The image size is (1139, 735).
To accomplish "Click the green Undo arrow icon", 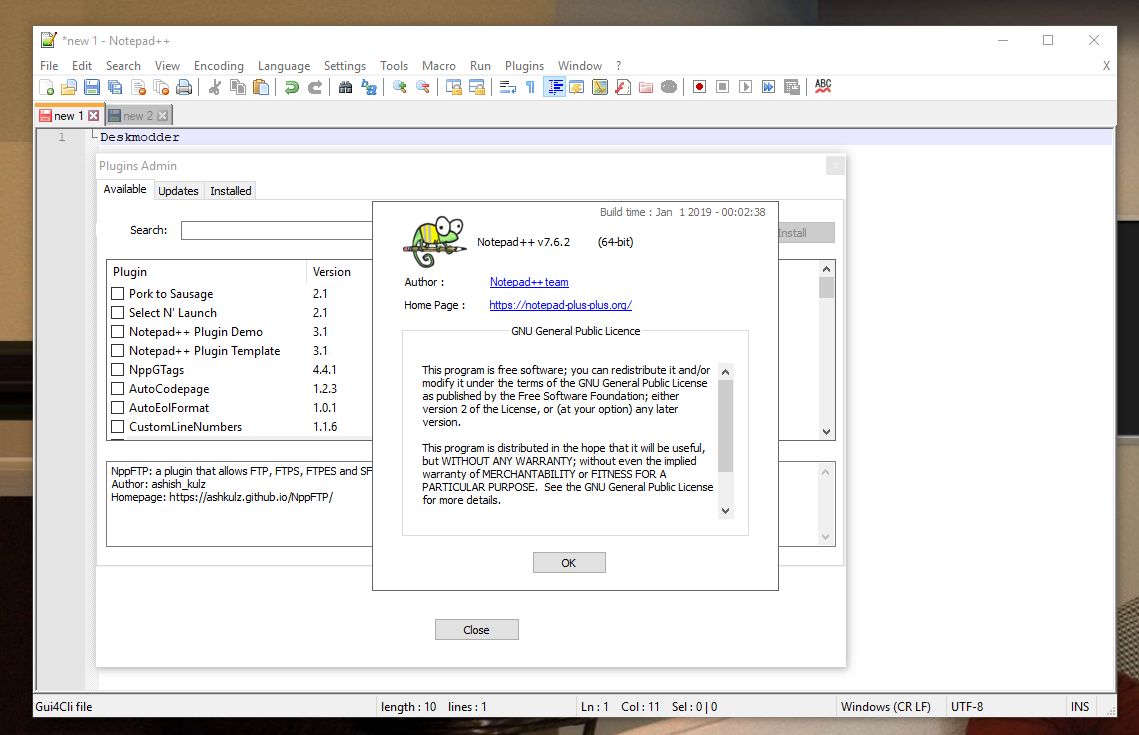I will click(x=291, y=87).
